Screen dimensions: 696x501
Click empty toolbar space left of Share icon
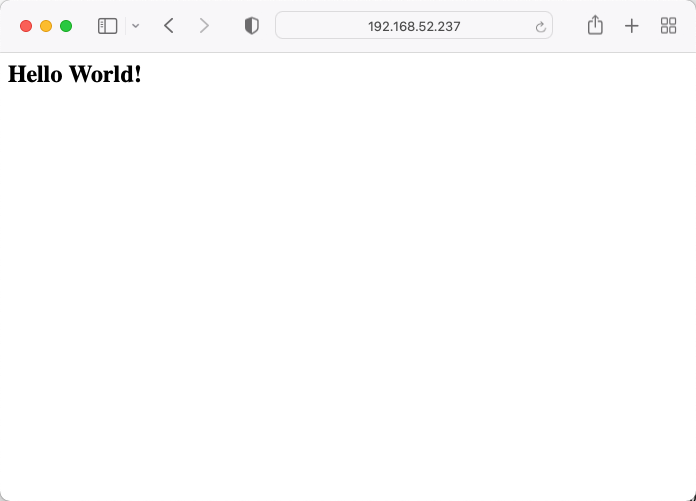[x=569, y=26]
